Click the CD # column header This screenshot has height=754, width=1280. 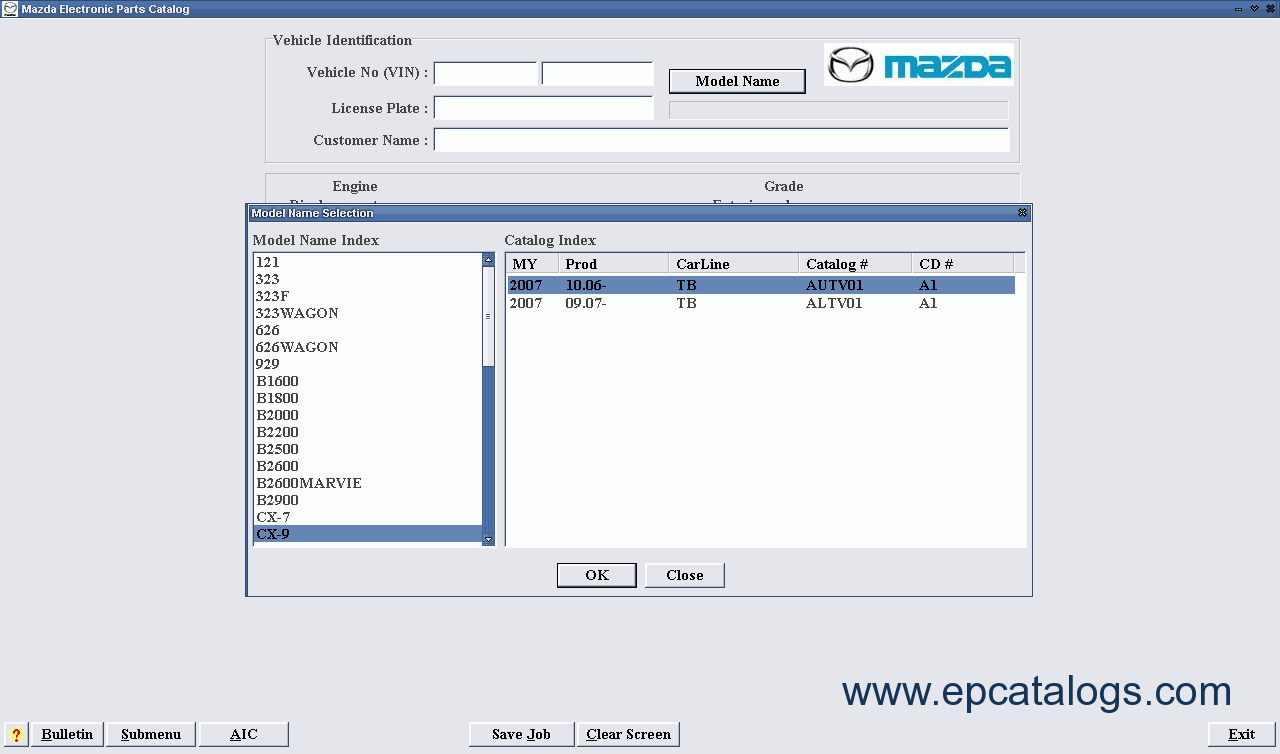(962, 264)
